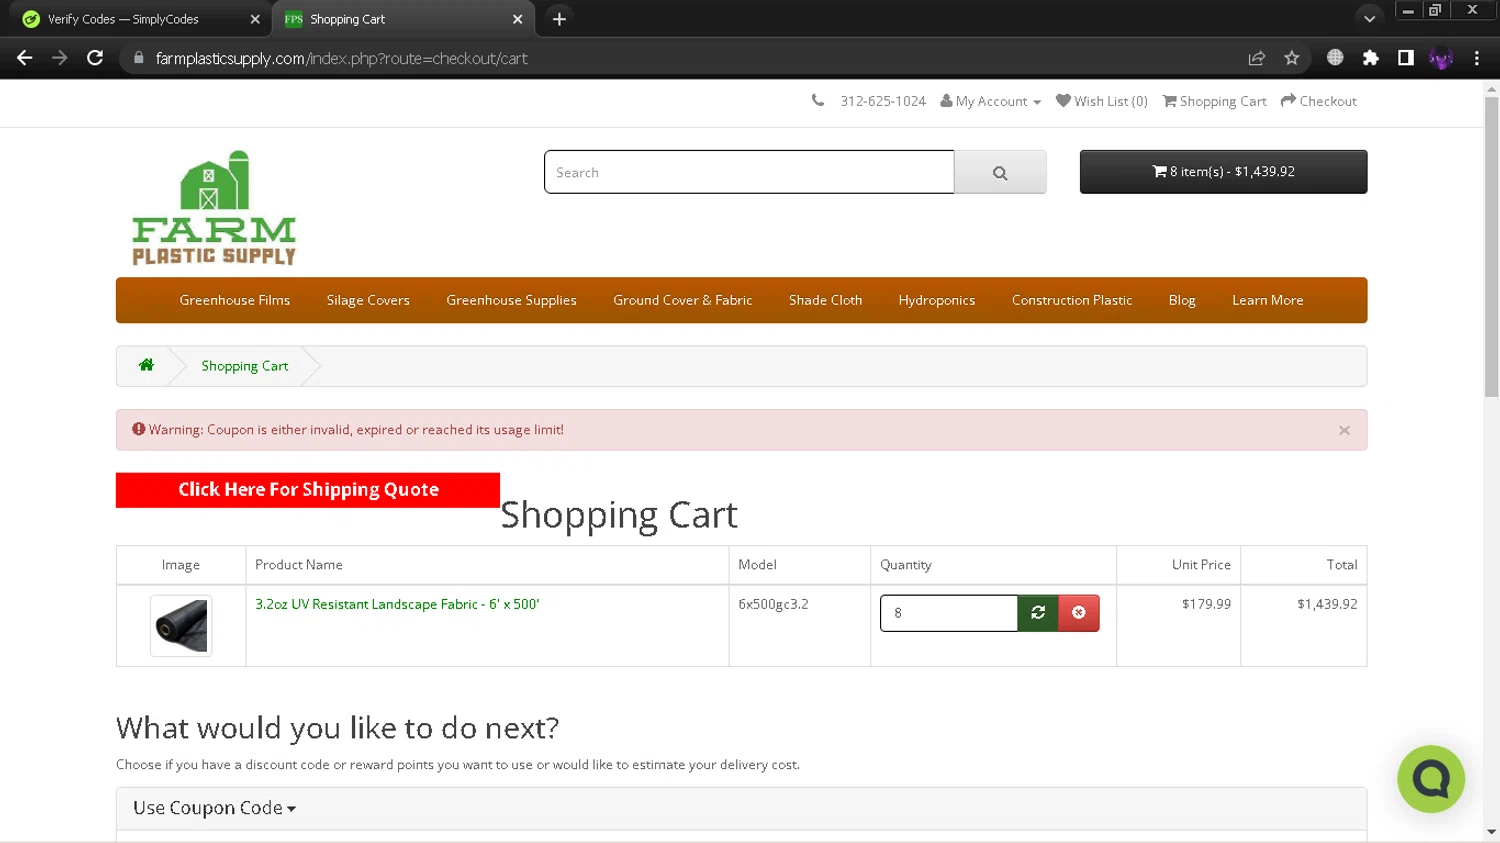Open a new browser tab
The height and width of the screenshot is (843, 1500).
(x=559, y=19)
